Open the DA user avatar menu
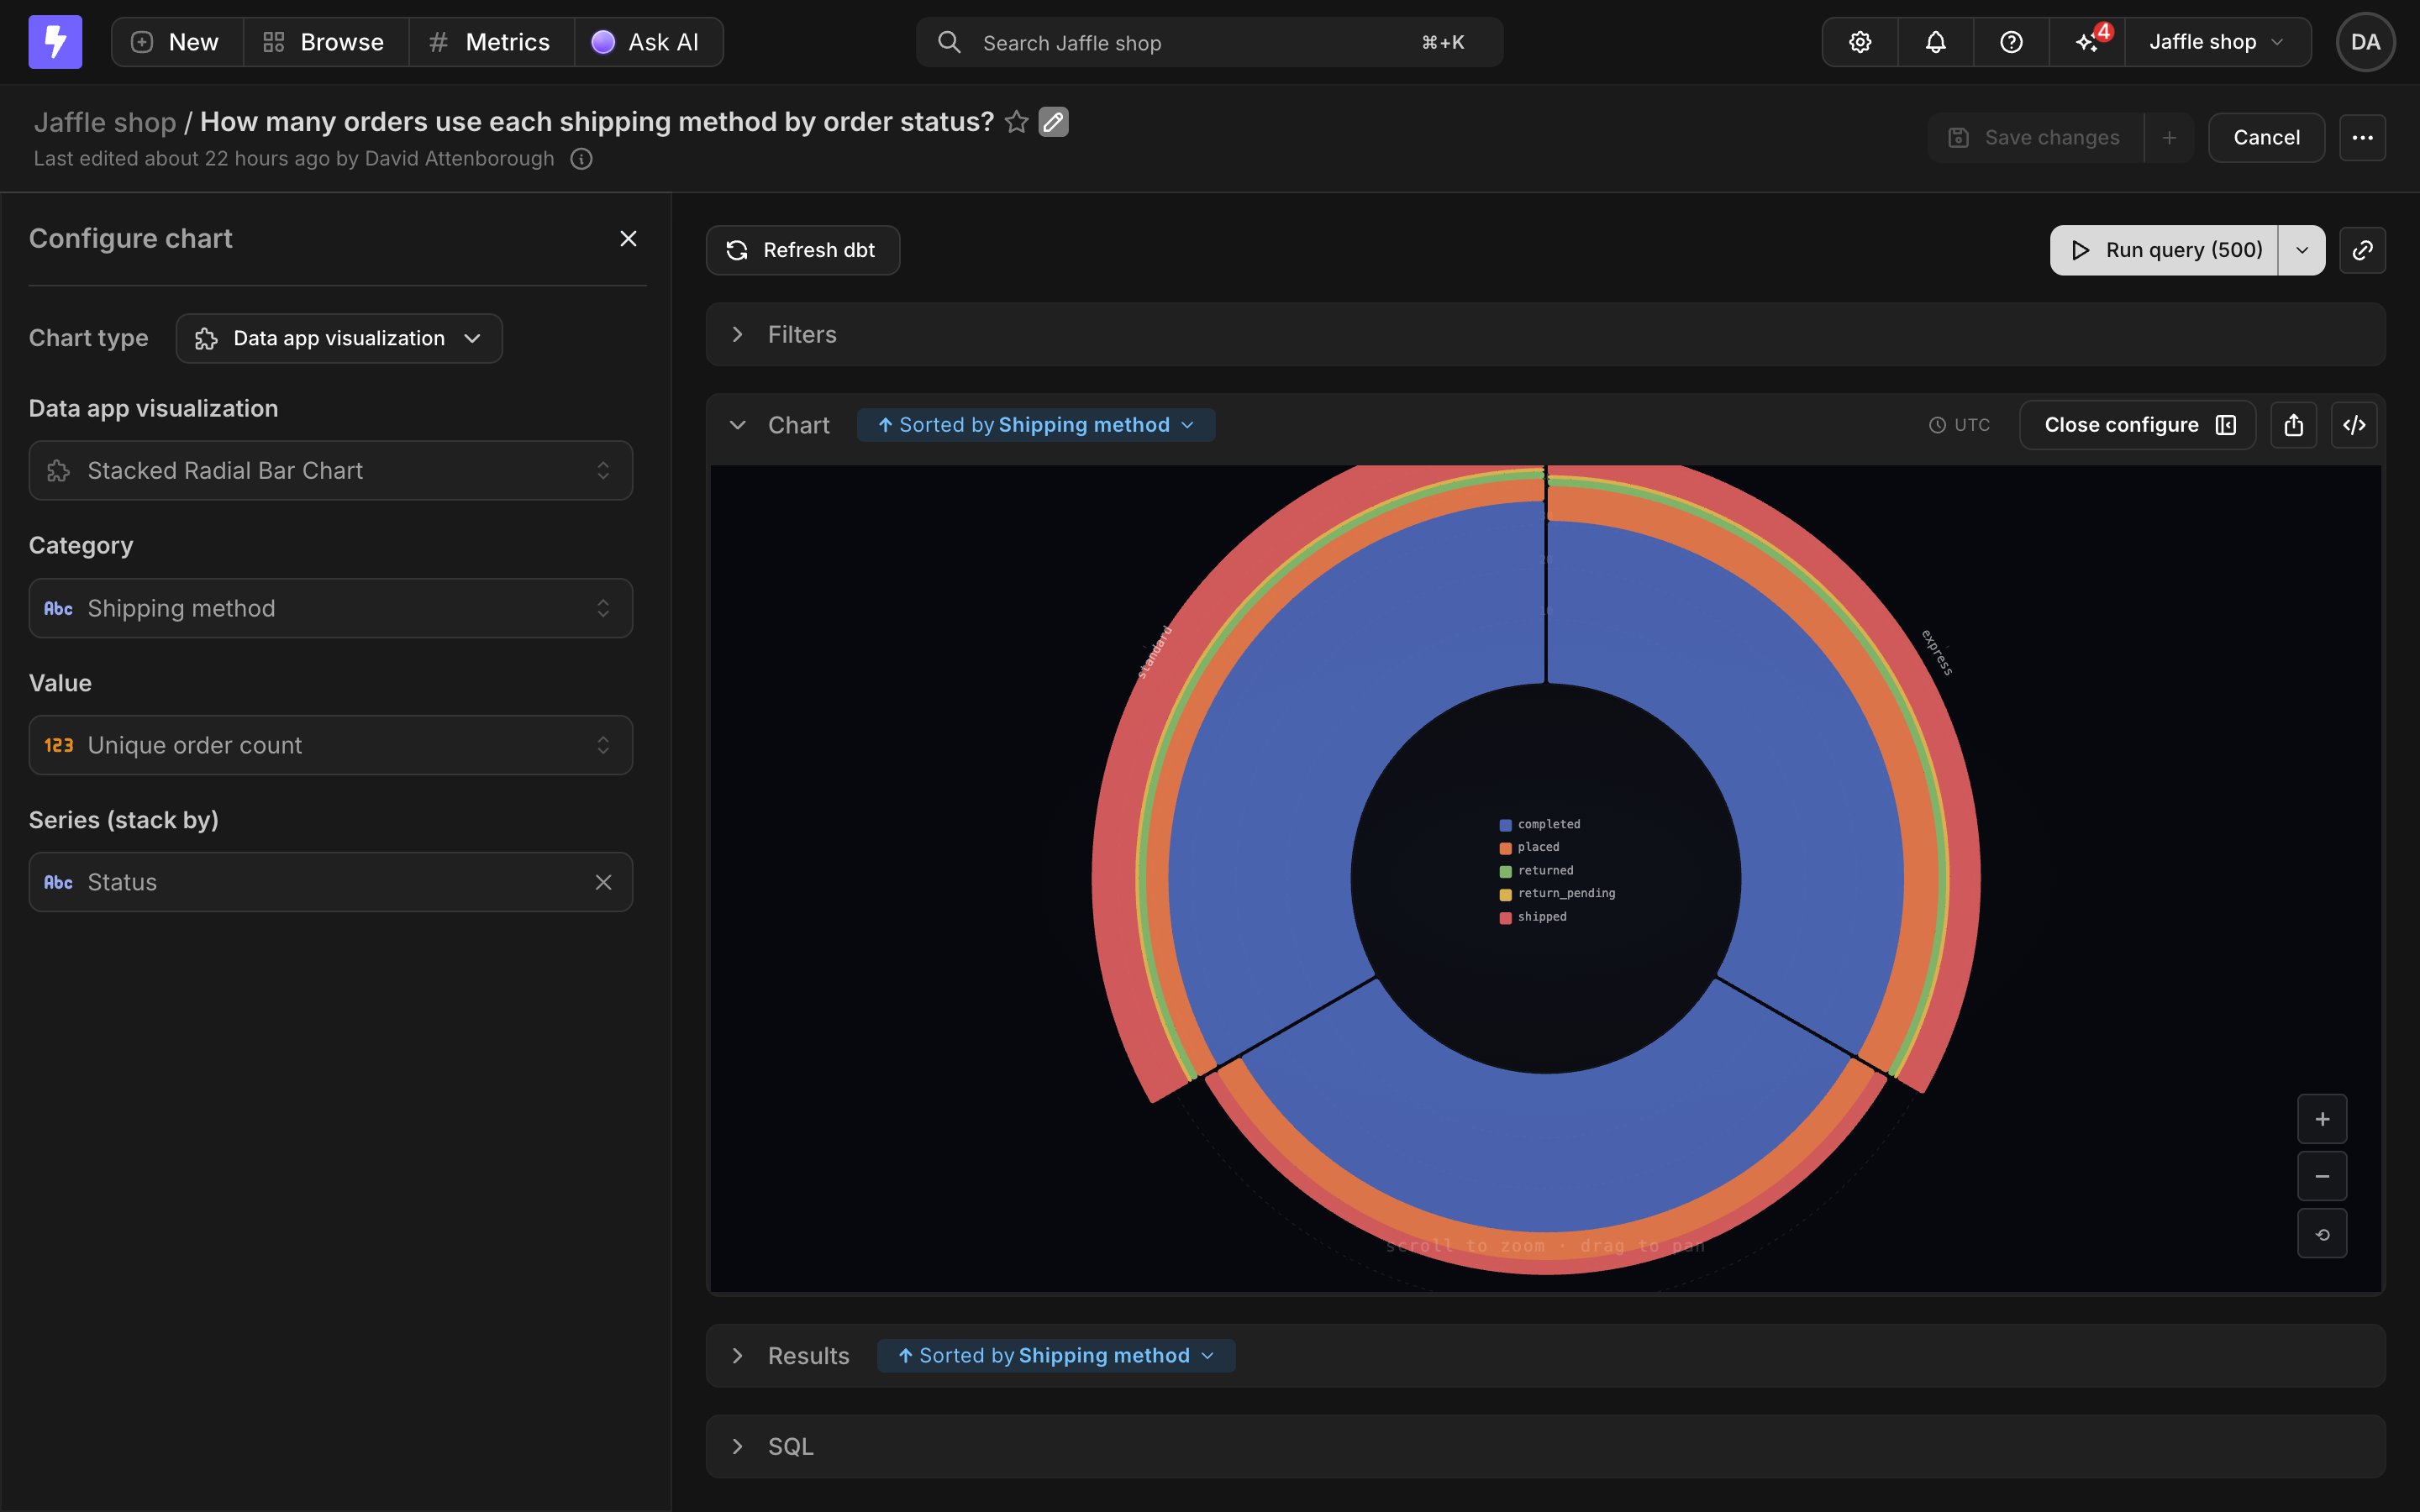2420x1512 pixels. pyautogui.click(x=2365, y=42)
